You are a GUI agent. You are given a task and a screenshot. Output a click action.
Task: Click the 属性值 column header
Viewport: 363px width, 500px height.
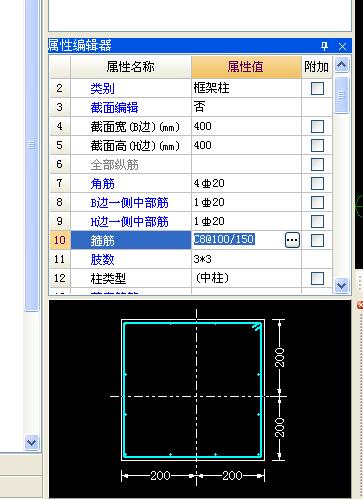(x=246, y=67)
